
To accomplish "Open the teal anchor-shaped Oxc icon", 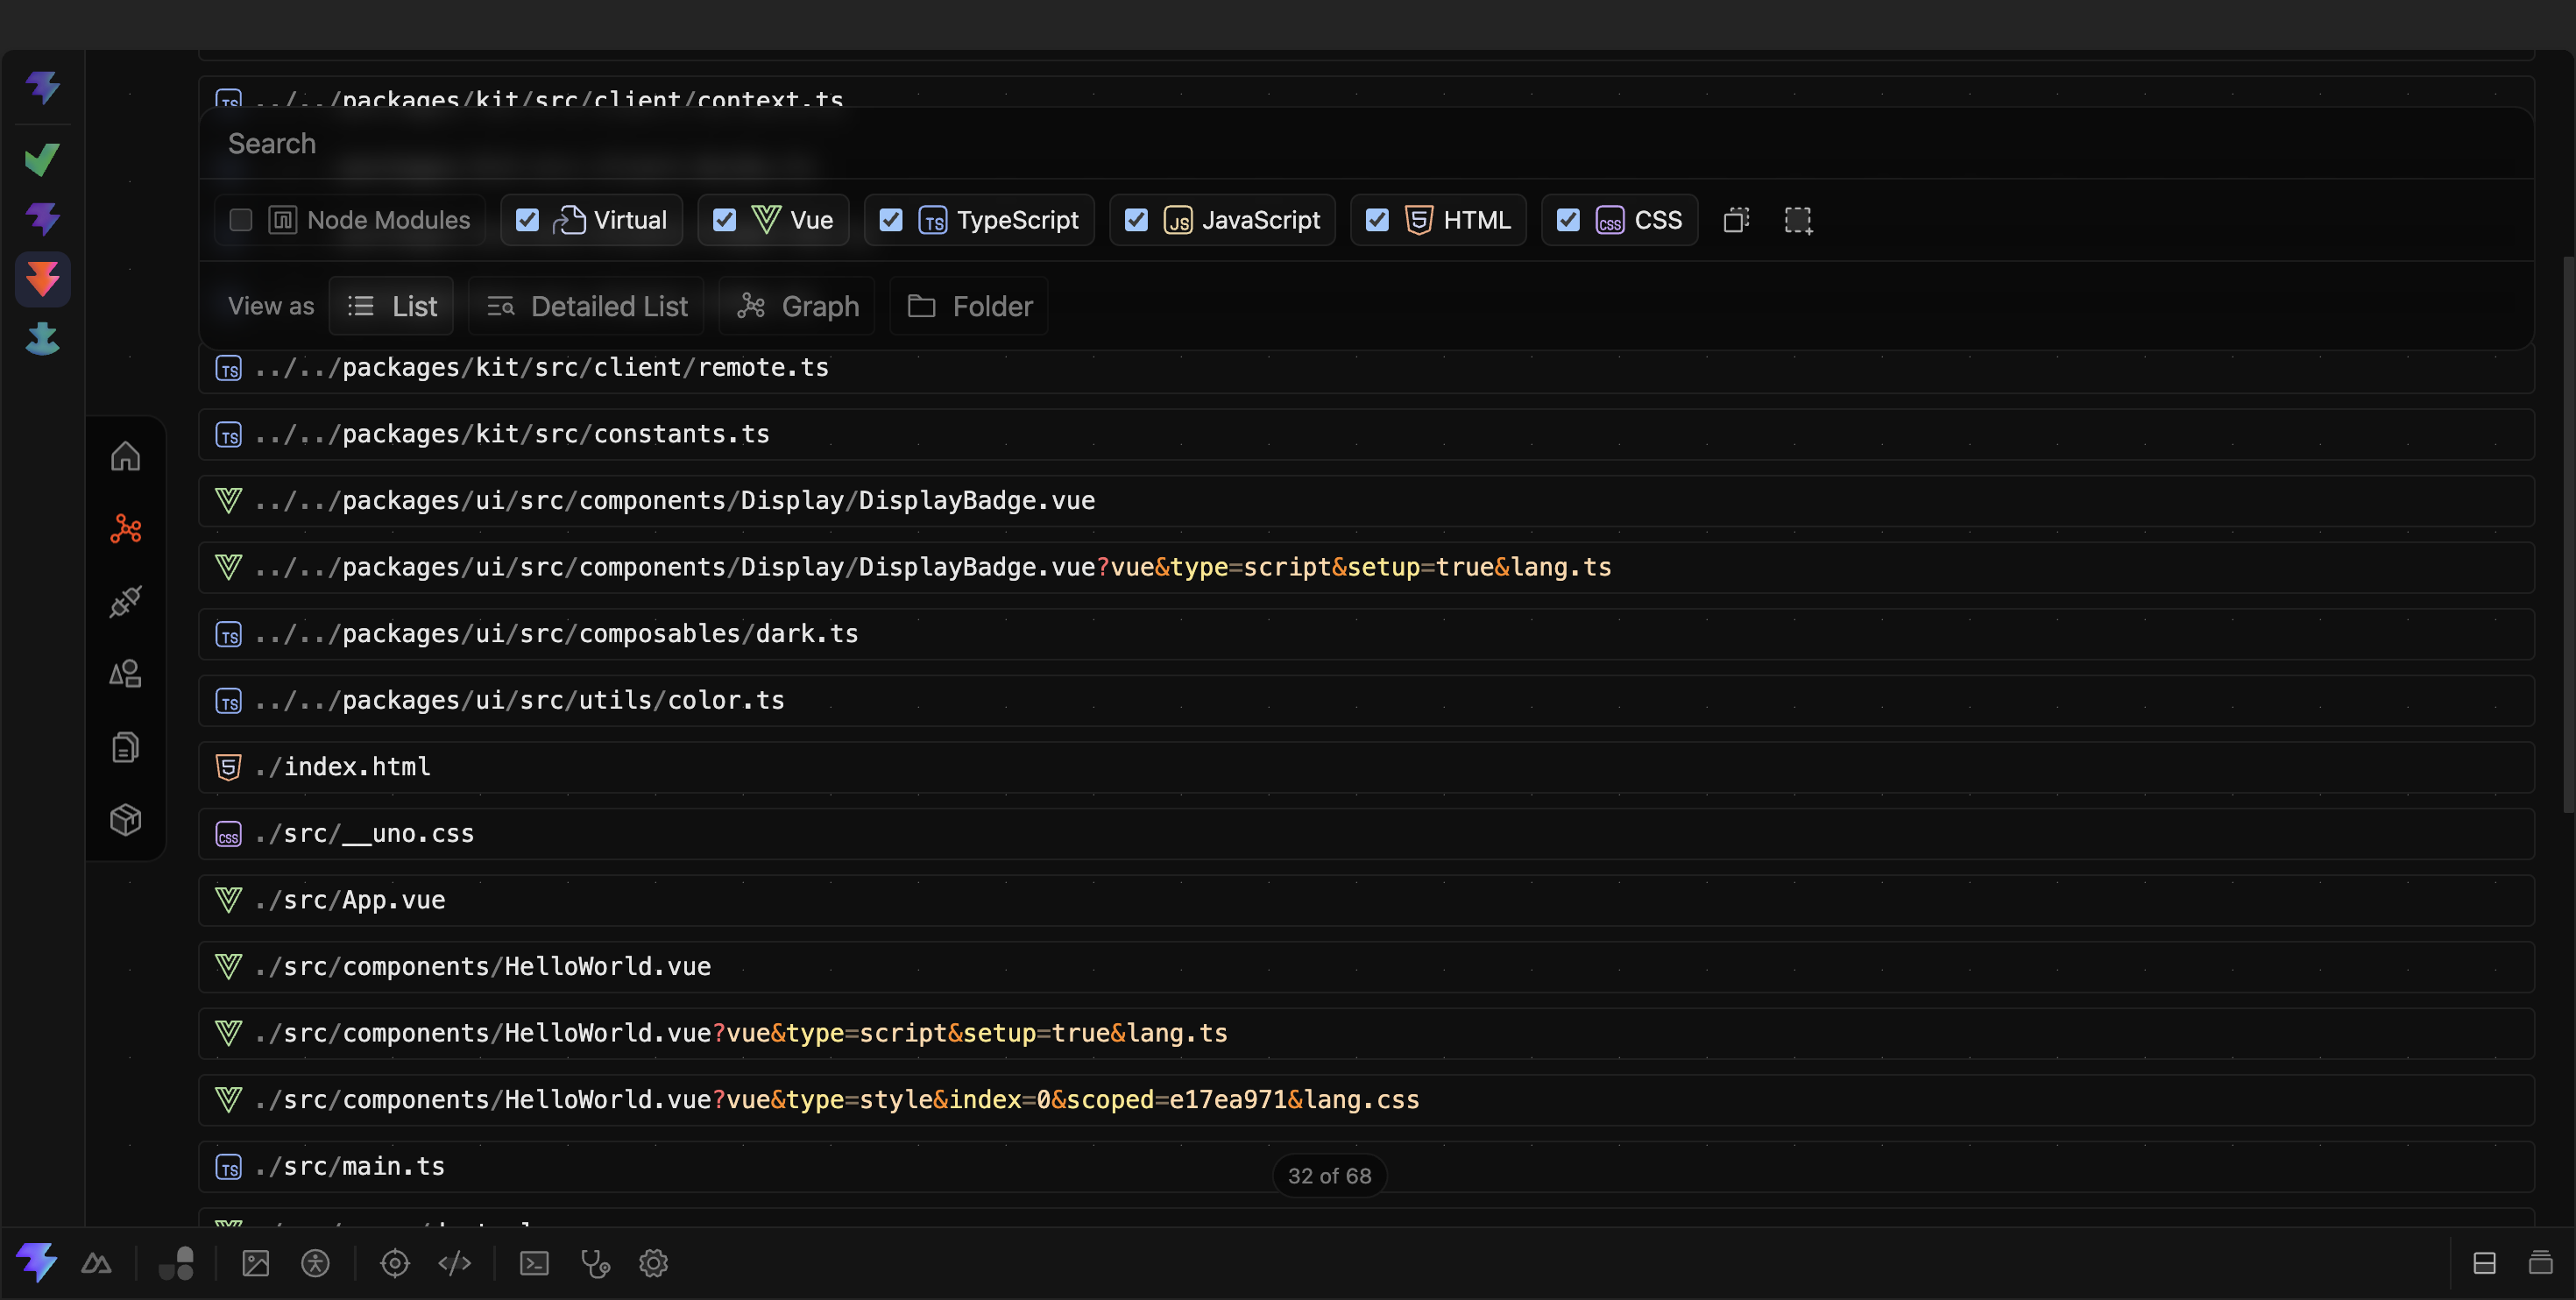I will [42, 339].
